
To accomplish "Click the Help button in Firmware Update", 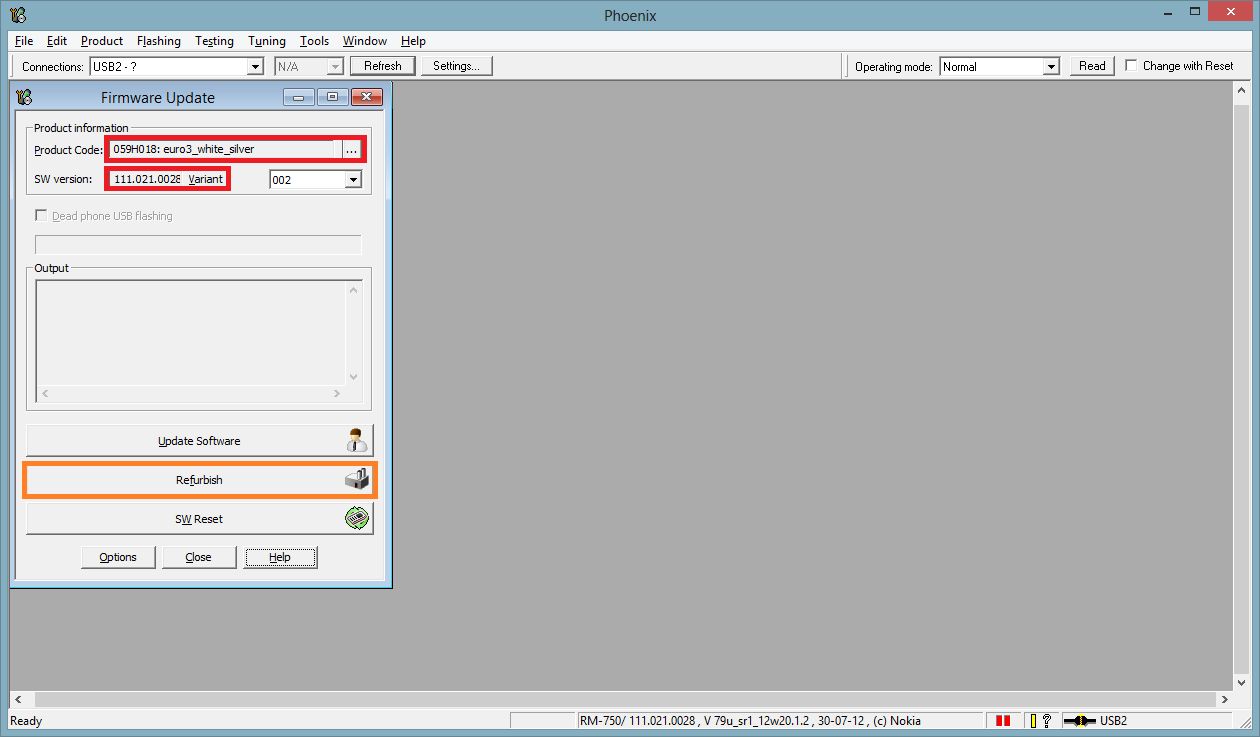I will pos(280,557).
